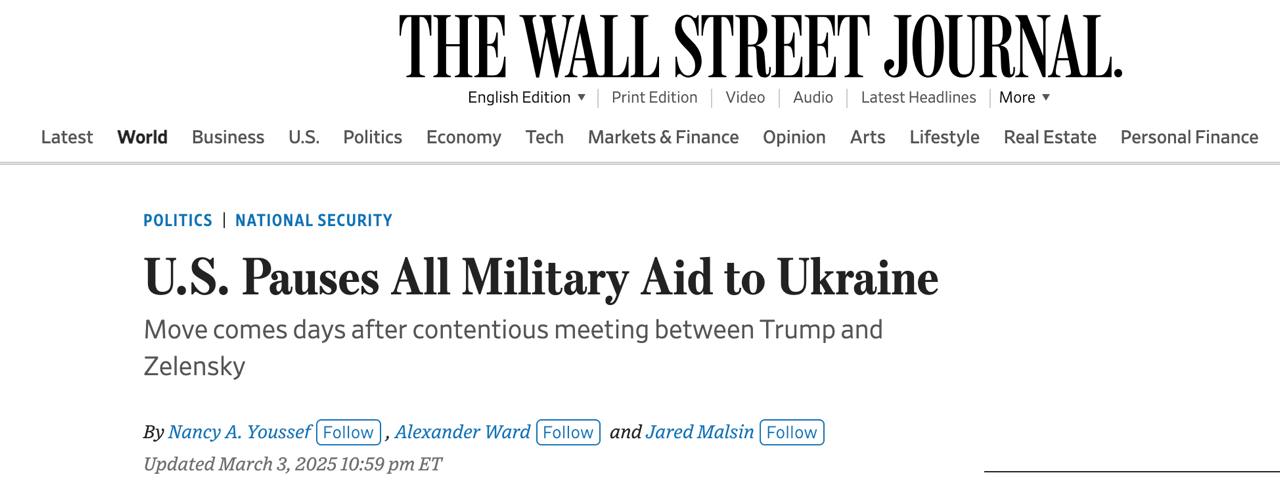Click The Wall Street Journal logo
1280x489 pixels.
pyautogui.click(x=760, y=47)
